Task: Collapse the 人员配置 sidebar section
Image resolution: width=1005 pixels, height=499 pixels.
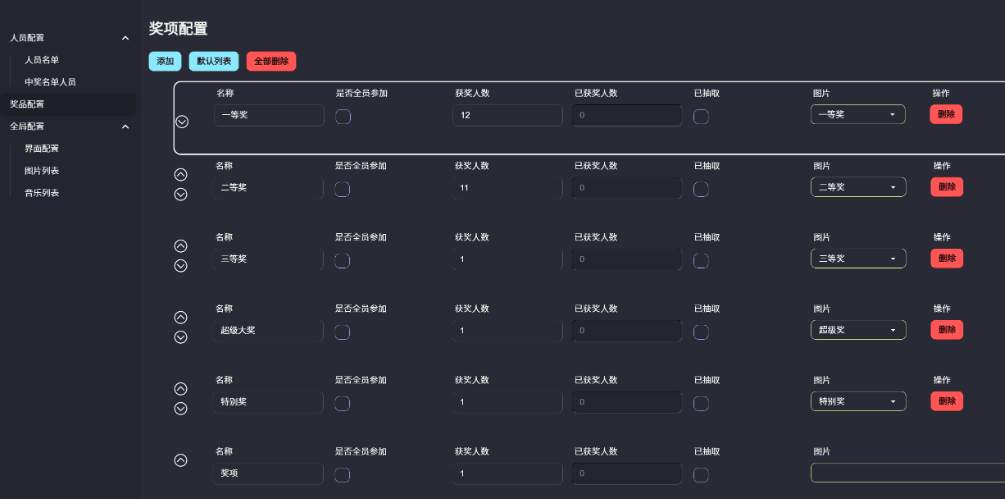Action: click(x=125, y=38)
